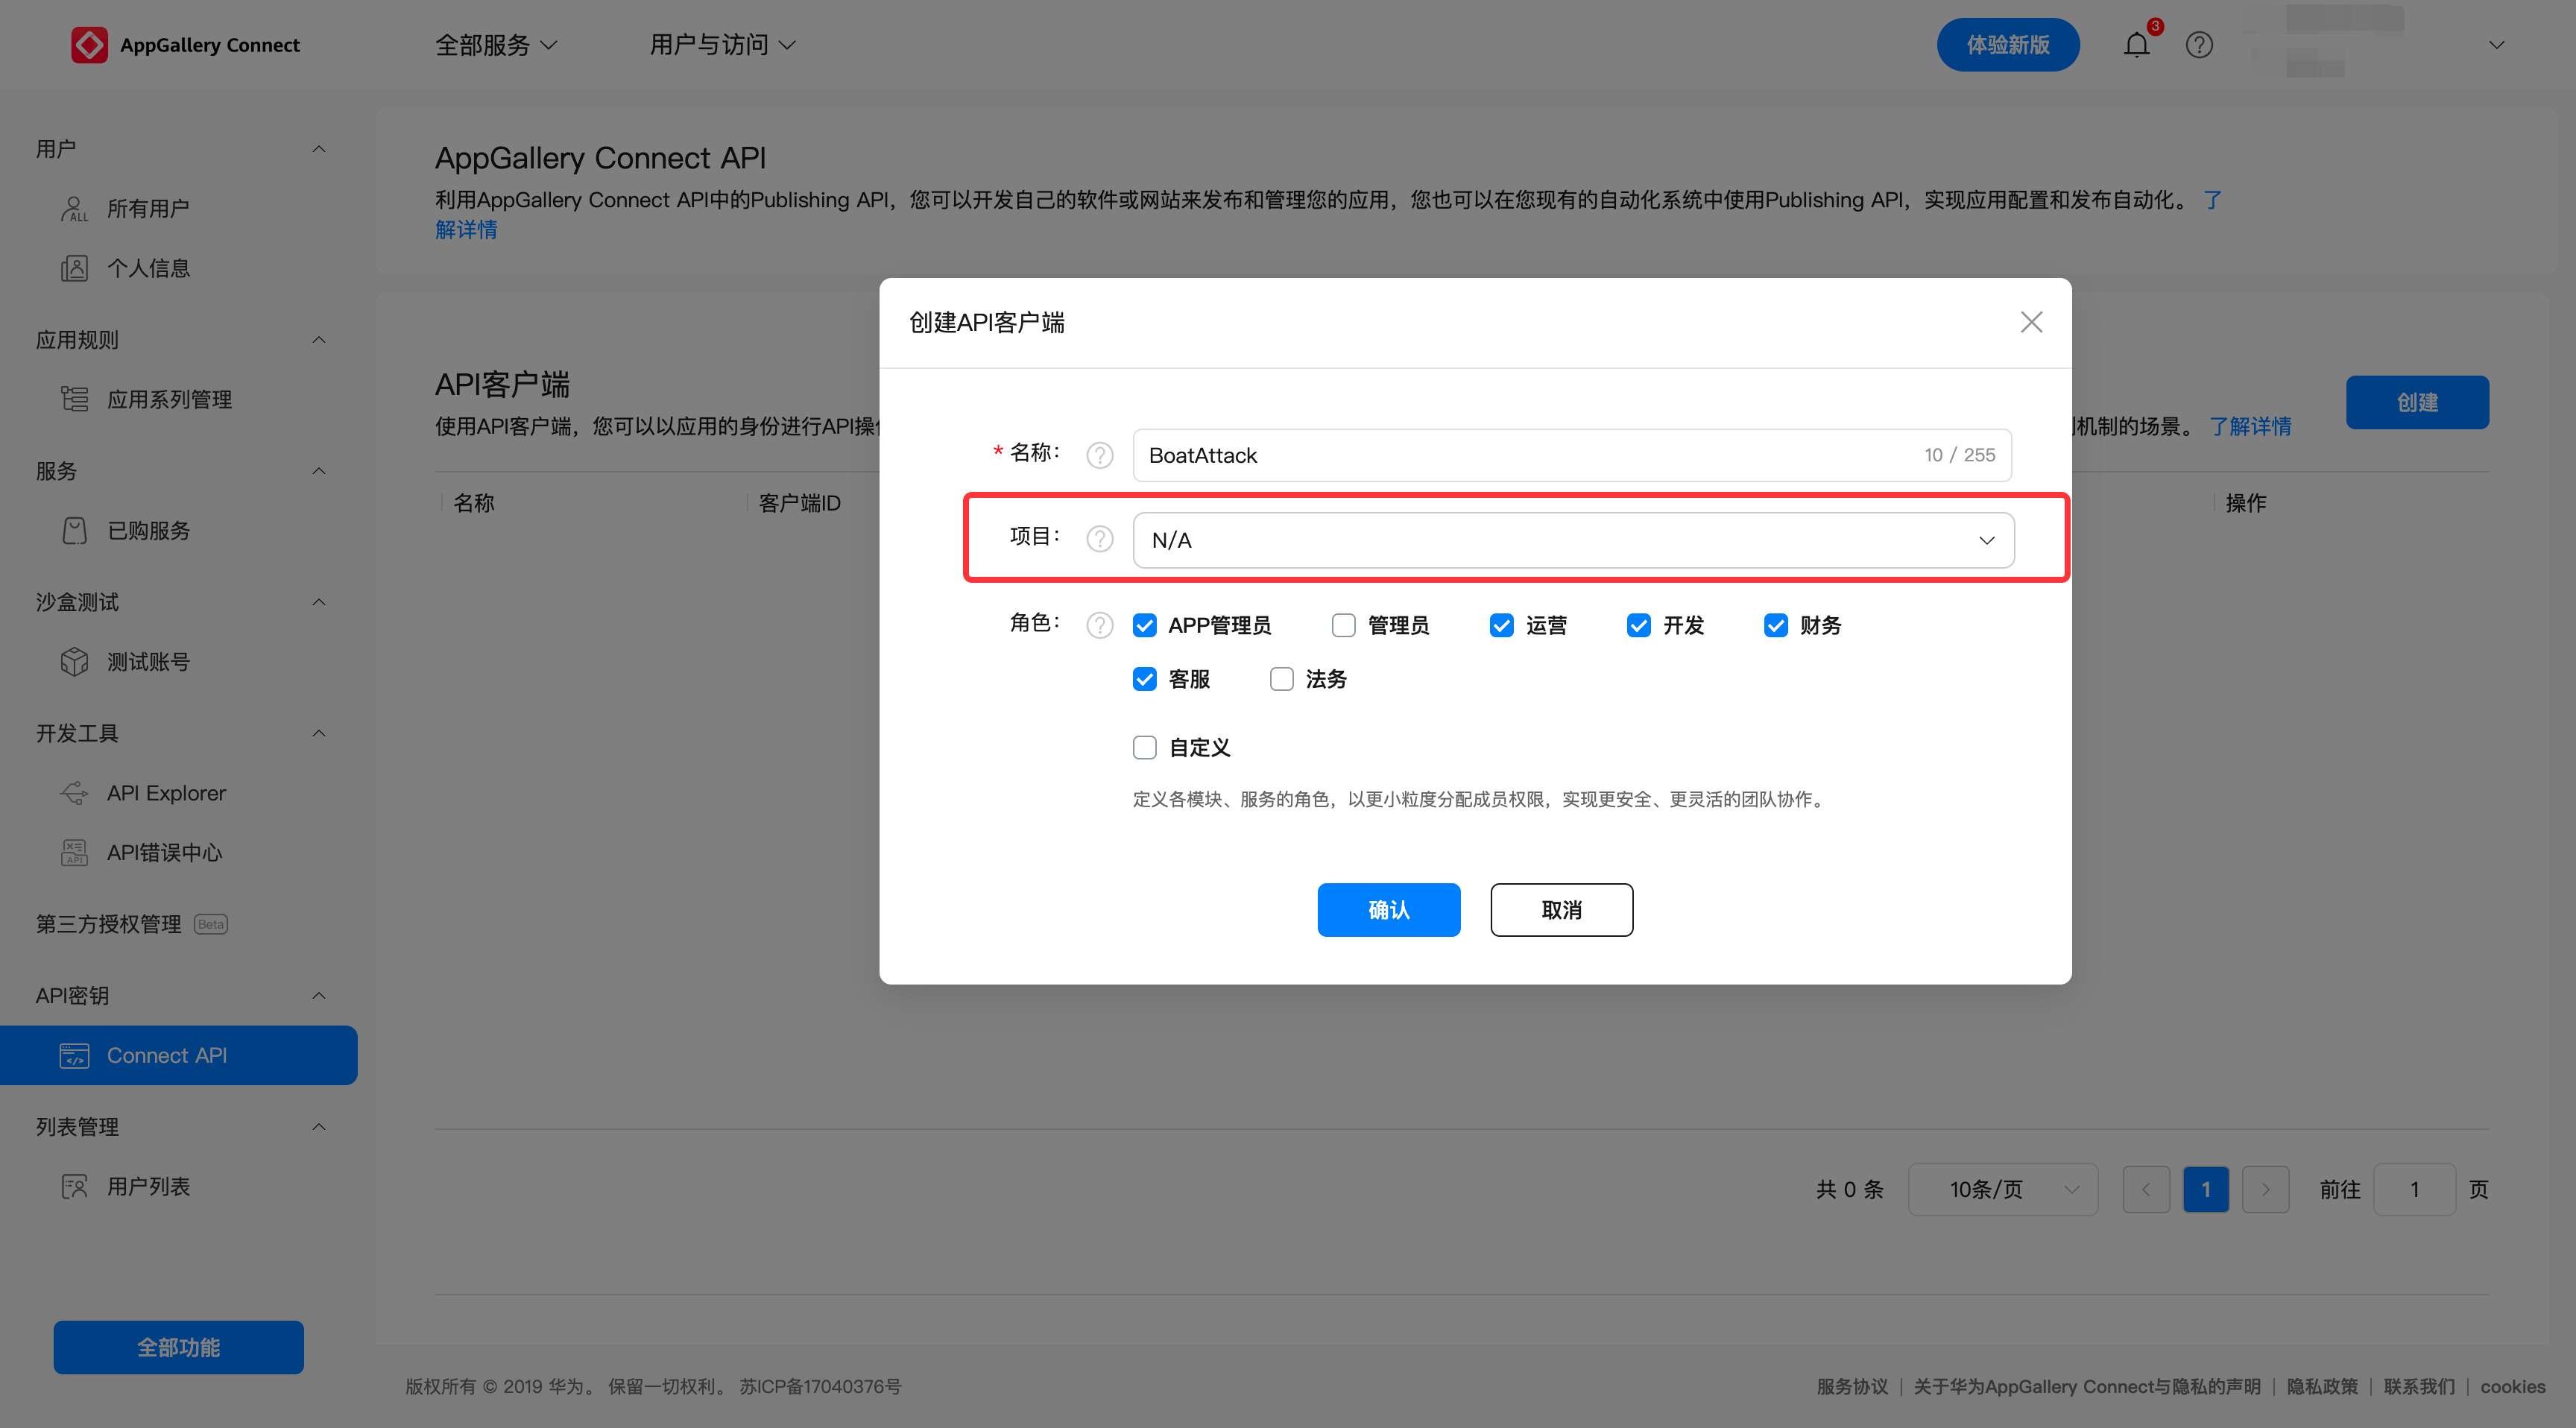Viewport: 2576px width, 1428px height.
Task: Open the 全部服务 top menu
Action: [x=496, y=45]
